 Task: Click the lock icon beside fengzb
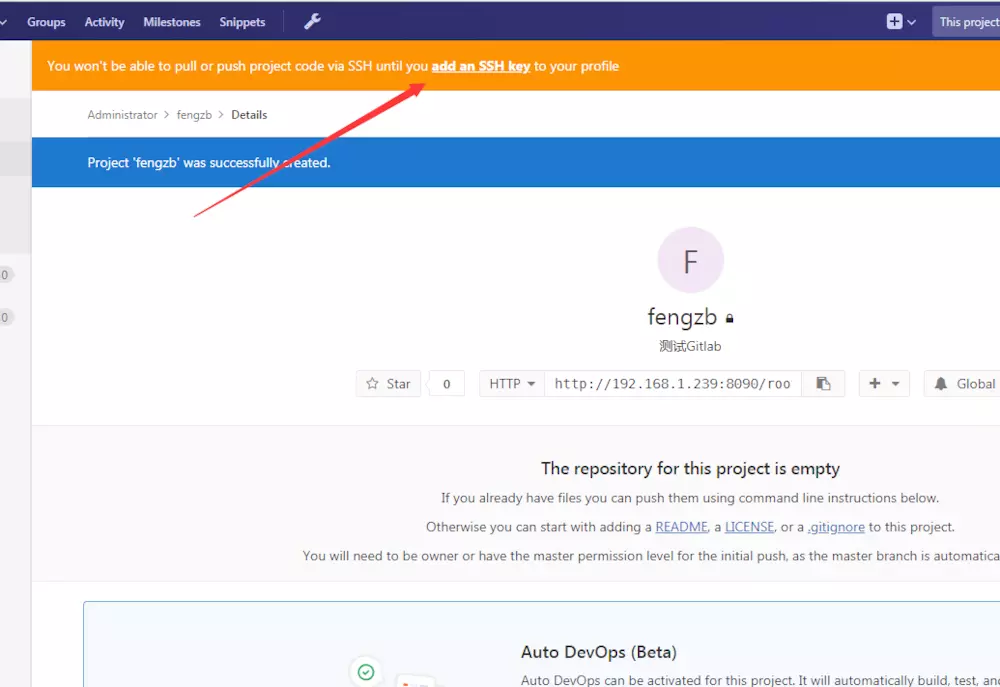tap(730, 319)
